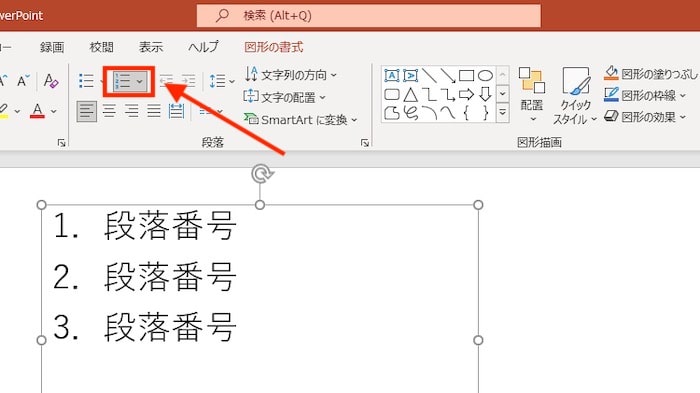700x393 pixels.
Task: Select the straight line shape
Action: point(429,75)
